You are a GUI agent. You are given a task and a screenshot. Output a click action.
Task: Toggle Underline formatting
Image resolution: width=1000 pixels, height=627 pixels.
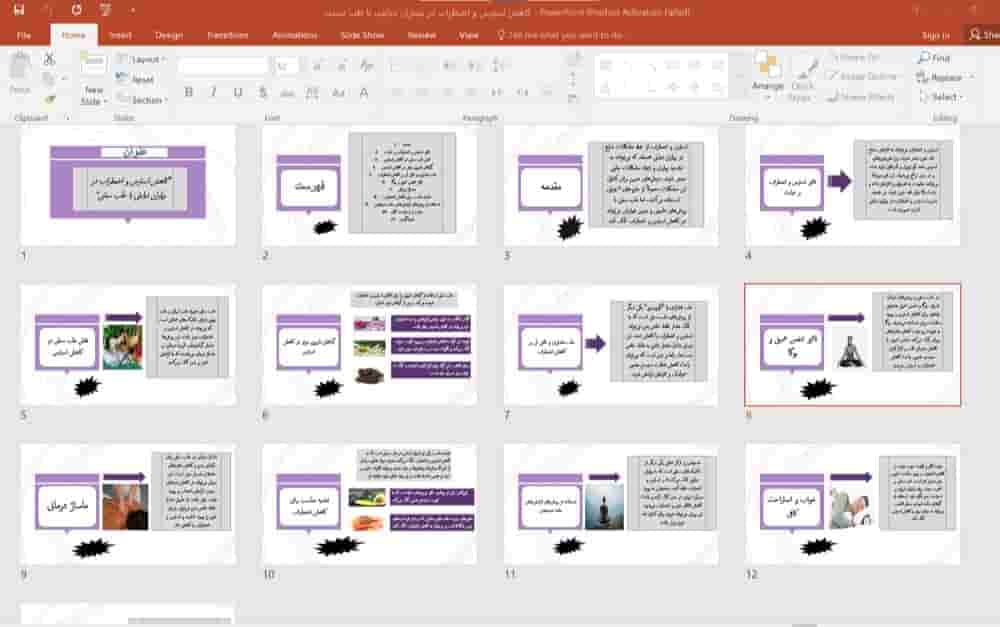tap(238, 92)
